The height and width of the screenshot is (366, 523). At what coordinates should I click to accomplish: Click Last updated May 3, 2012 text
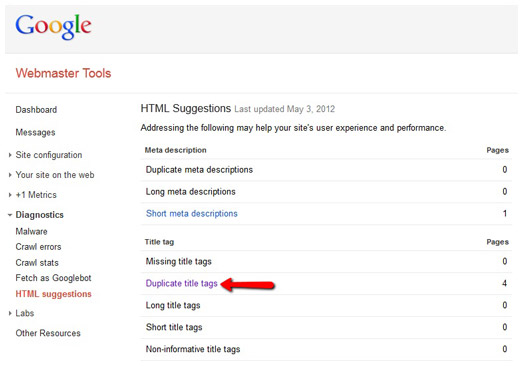[285, 109]
